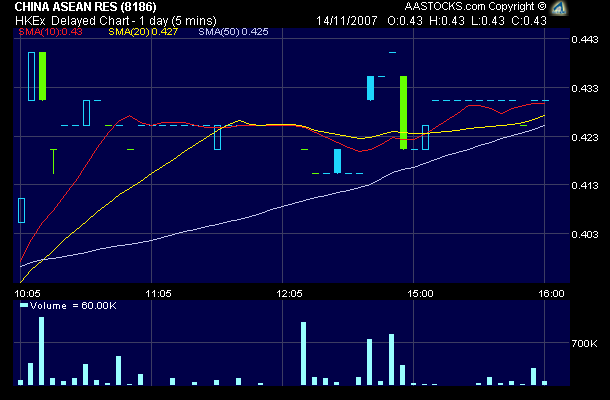Click the 11:05 time axis label
This screenshot has width=610, height=400.
pyautogui.click(x=158, y=293)
